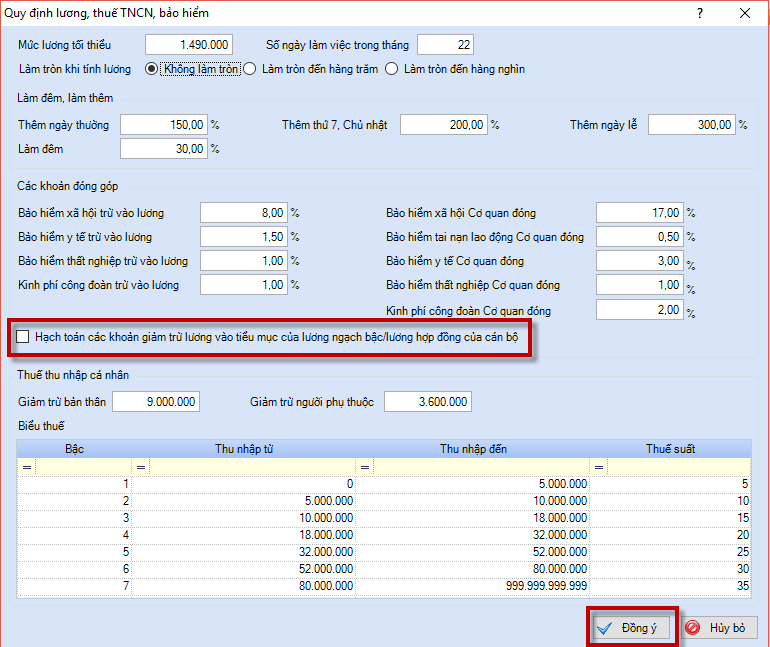
Task: Close the Quy định lương dialog
Action: (744, 13)
